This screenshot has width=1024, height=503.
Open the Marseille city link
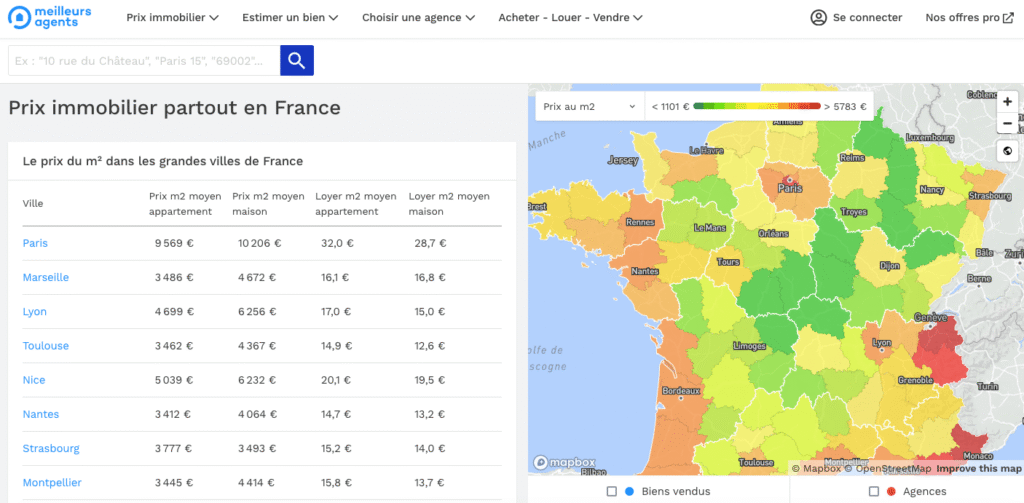pos(46,277)
